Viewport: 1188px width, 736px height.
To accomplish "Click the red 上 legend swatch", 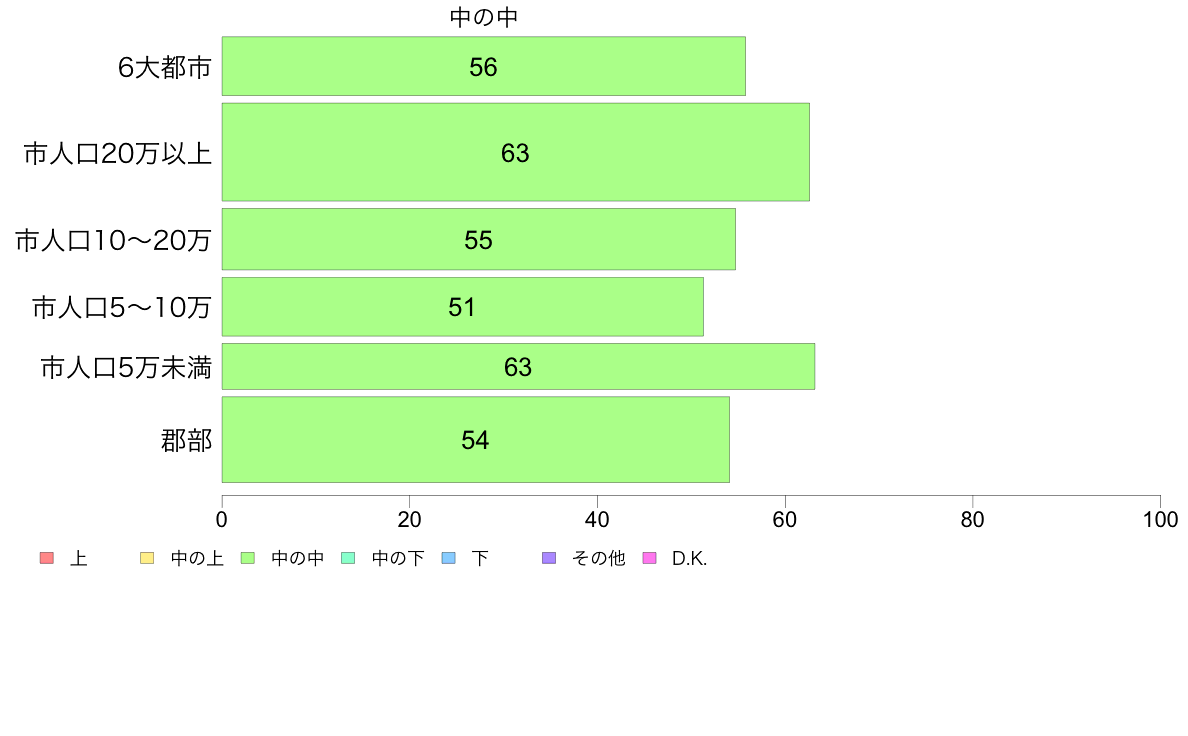I will (x=47, y=558).
